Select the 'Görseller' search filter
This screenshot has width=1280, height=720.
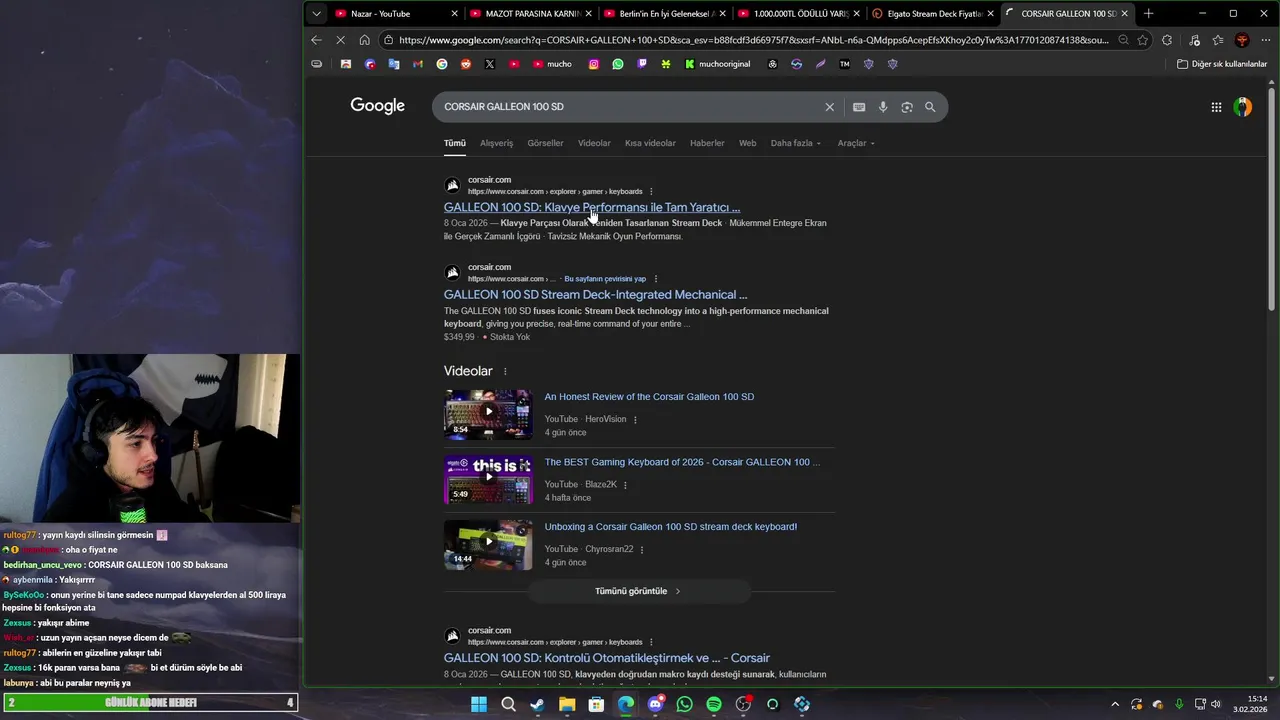click(x=545, y=143)
